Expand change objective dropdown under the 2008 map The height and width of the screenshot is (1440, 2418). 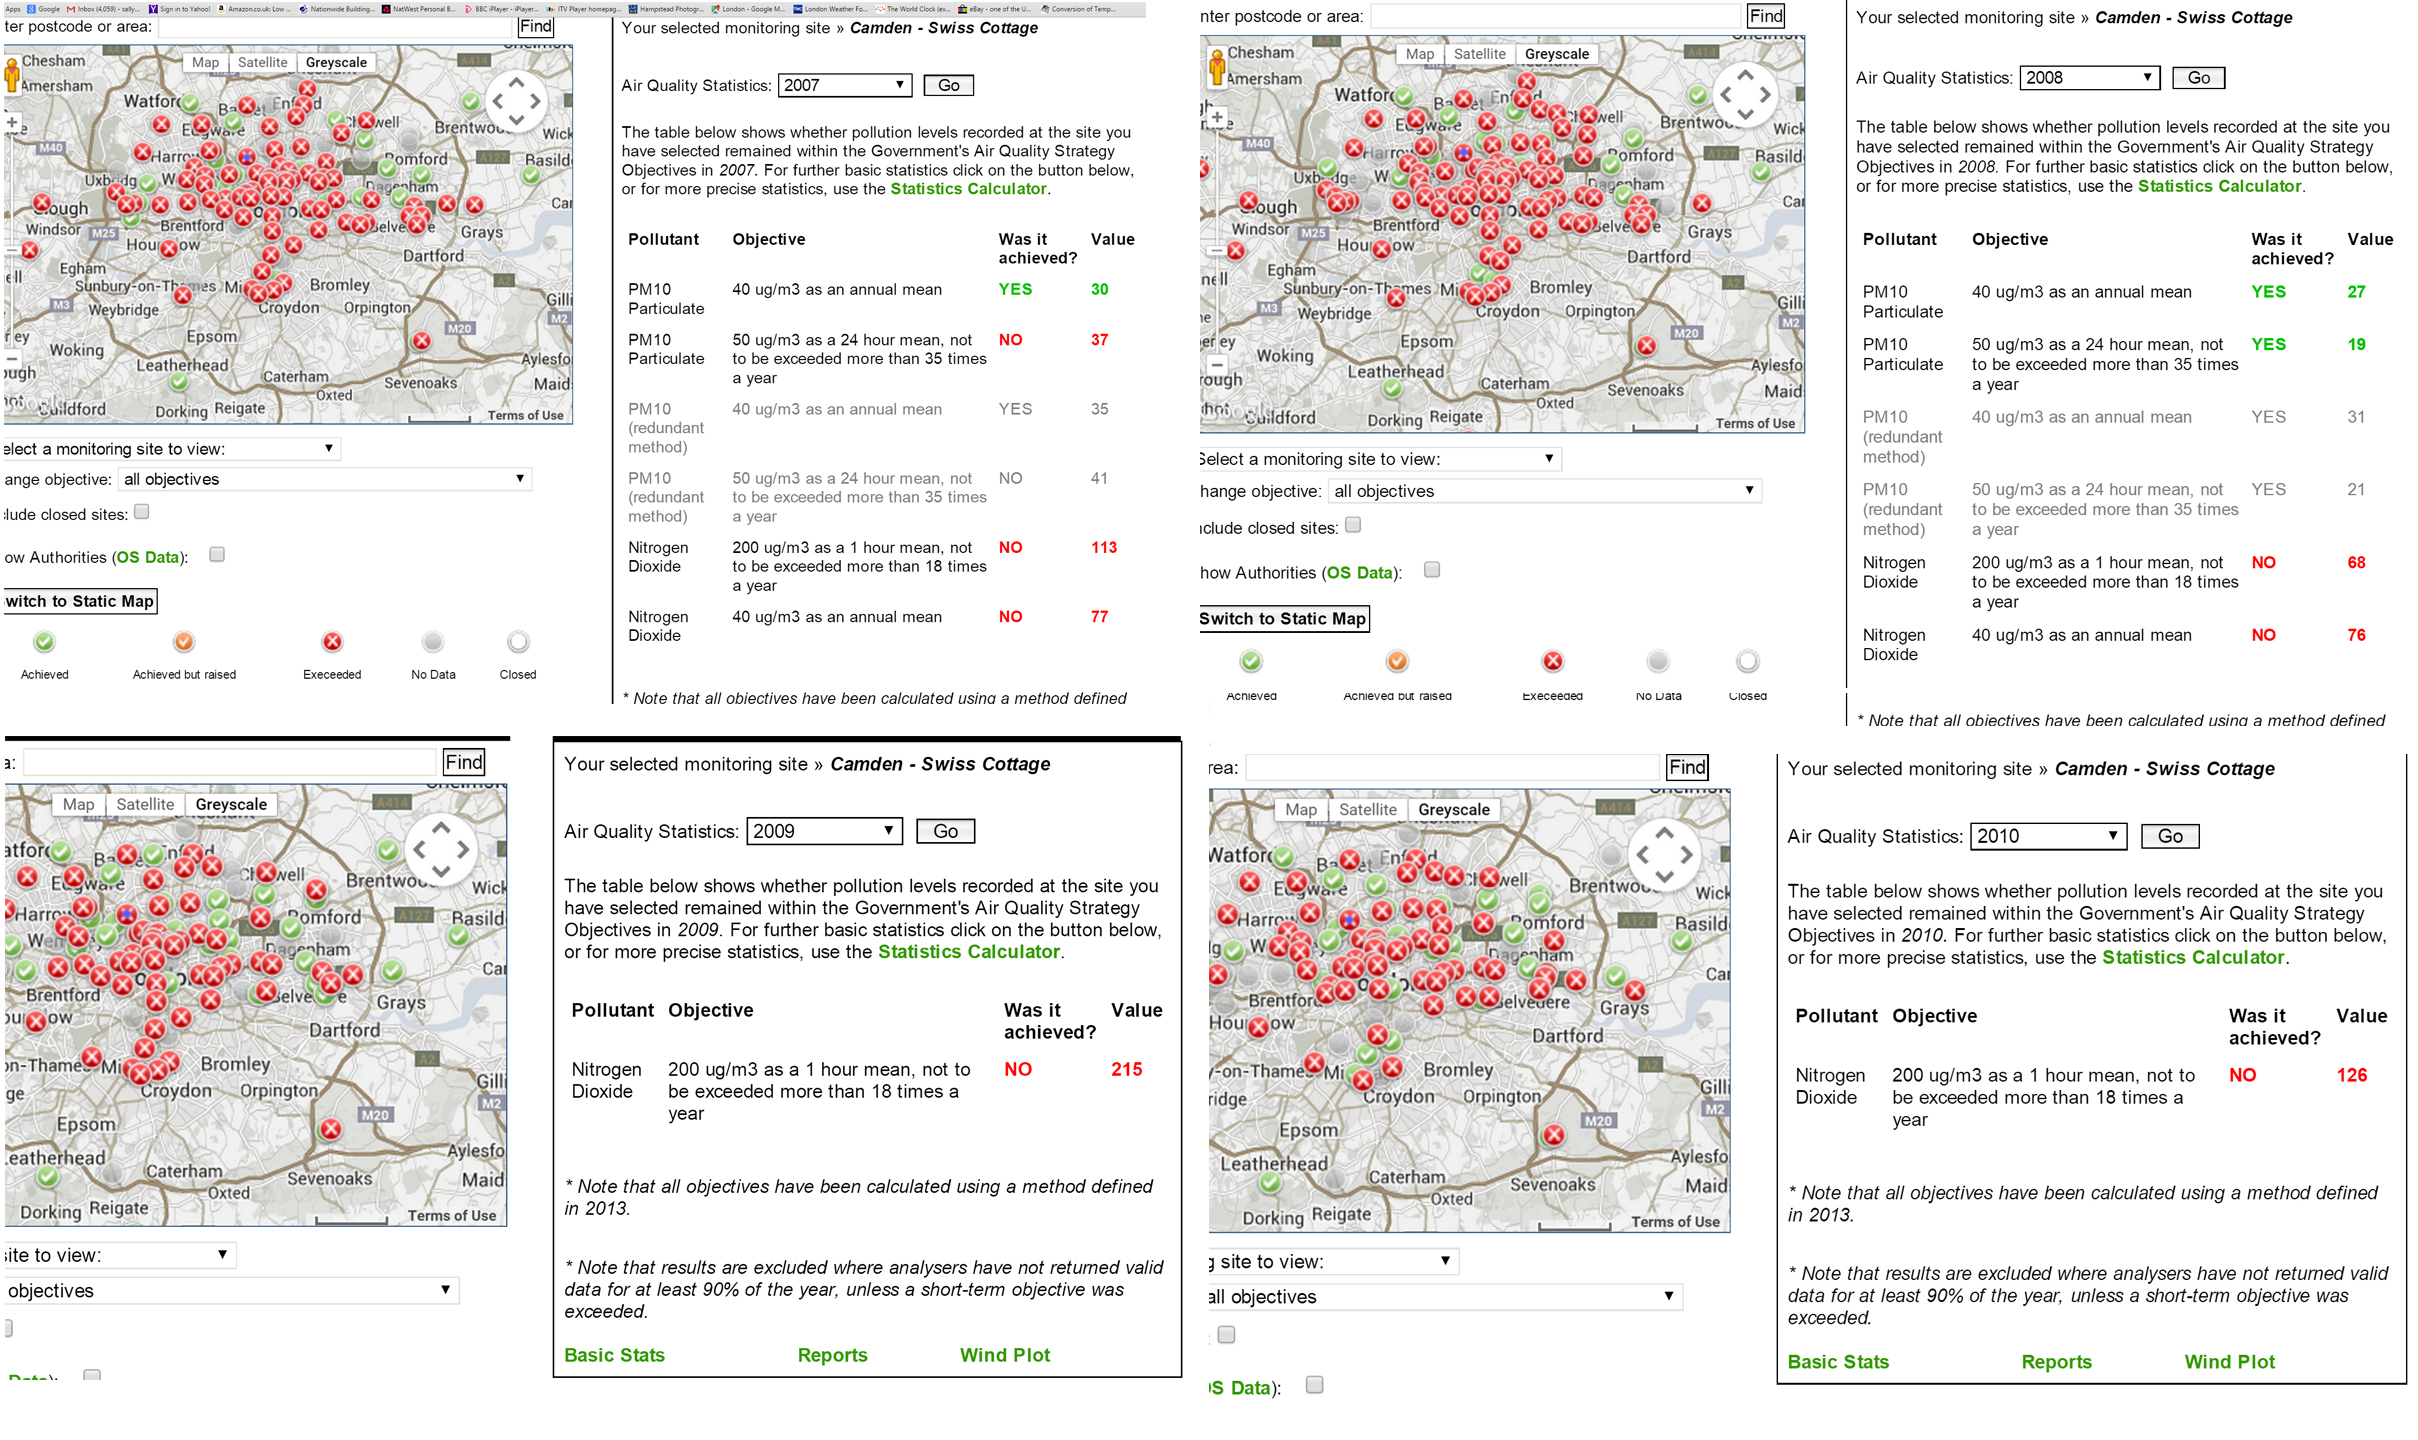1544,491
